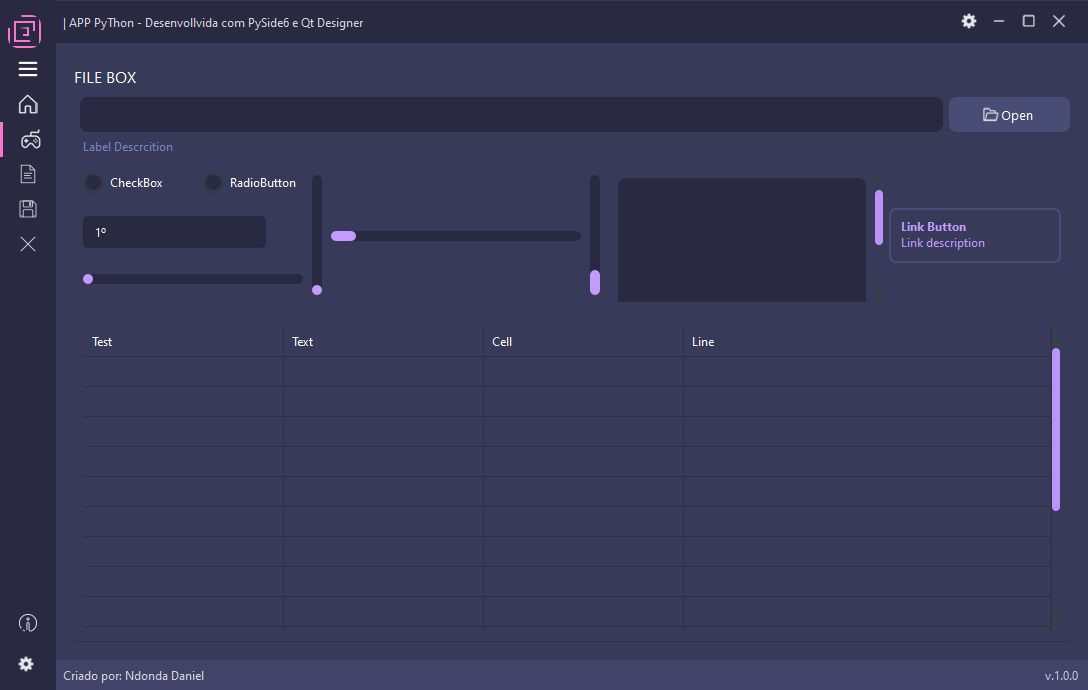
Task: Click inside the large dark text area
Action: 742,240
